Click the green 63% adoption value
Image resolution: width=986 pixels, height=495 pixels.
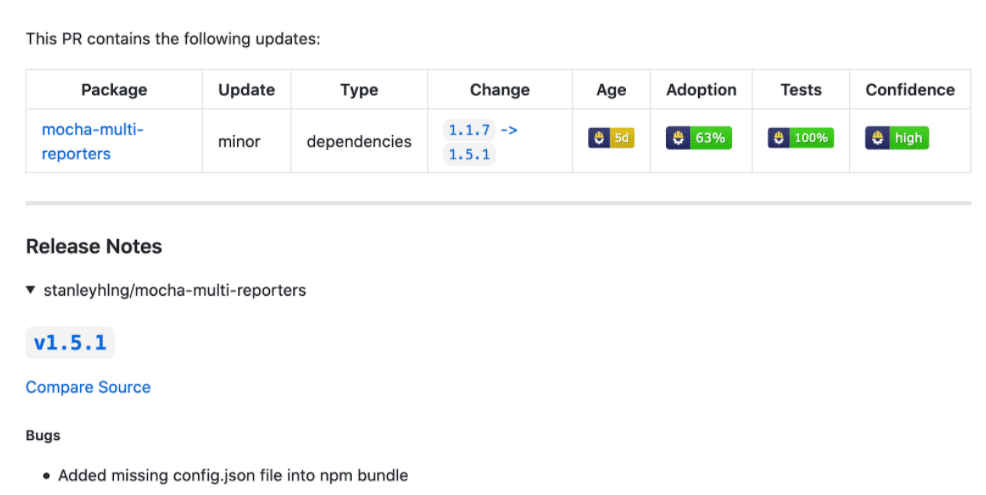(711, 138)
